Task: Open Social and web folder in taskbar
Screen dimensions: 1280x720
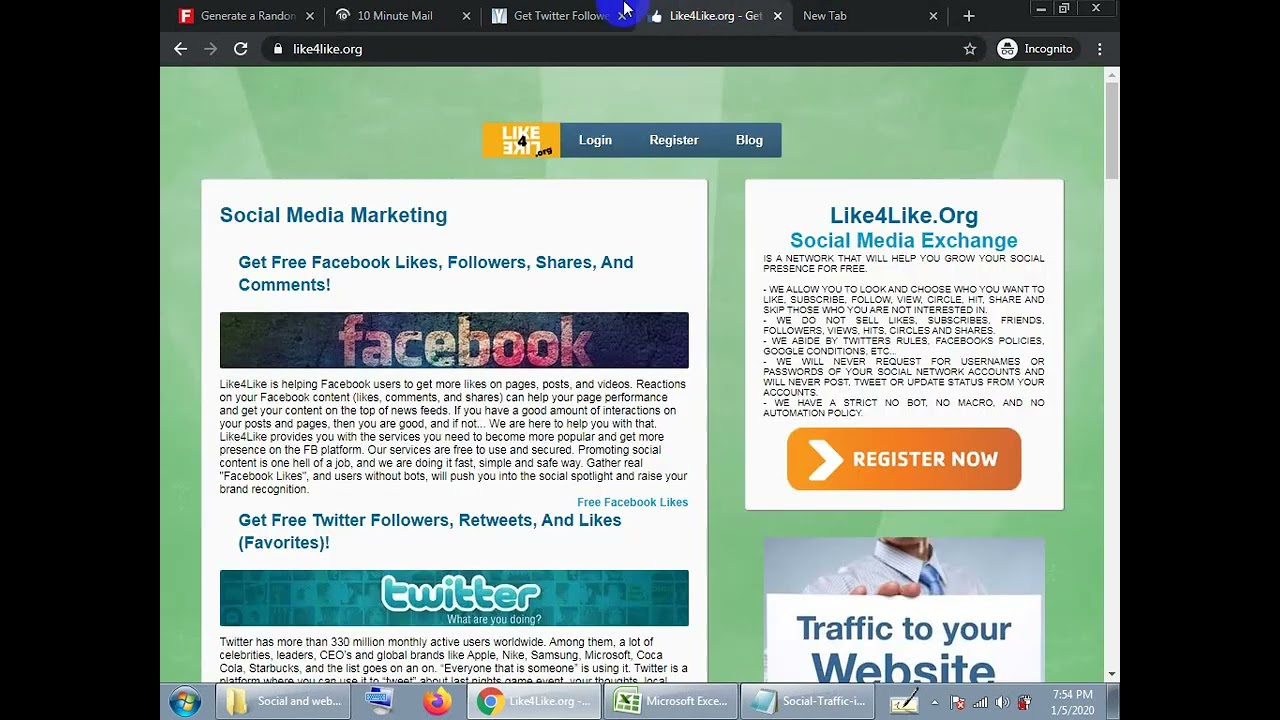Action: coord(282,702)
